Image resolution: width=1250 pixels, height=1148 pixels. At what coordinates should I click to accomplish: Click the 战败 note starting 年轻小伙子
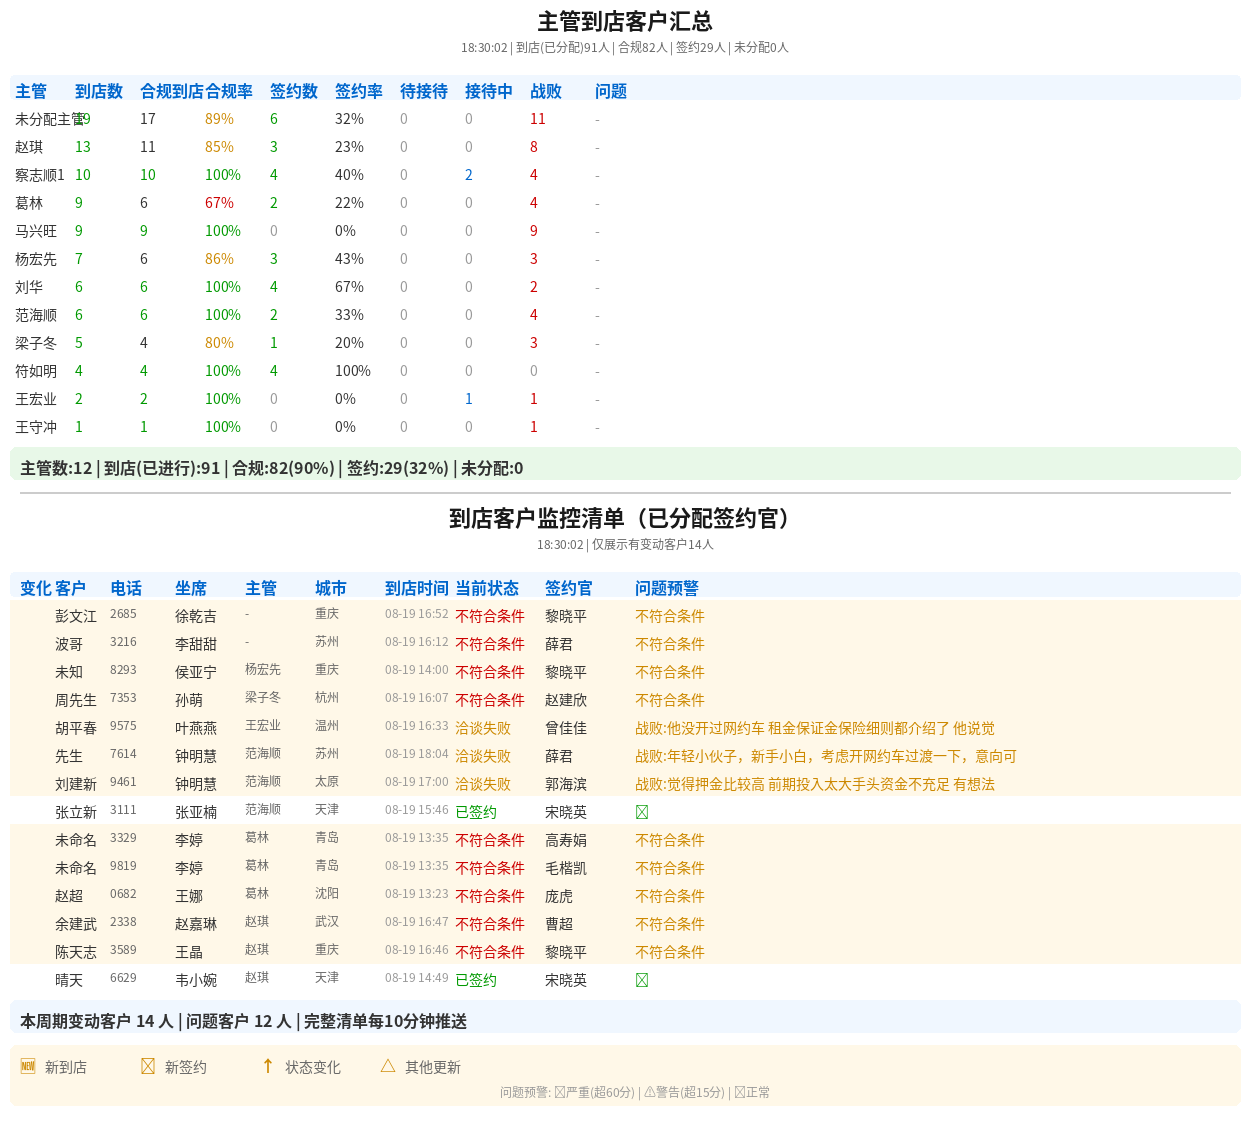pos(826,756)
